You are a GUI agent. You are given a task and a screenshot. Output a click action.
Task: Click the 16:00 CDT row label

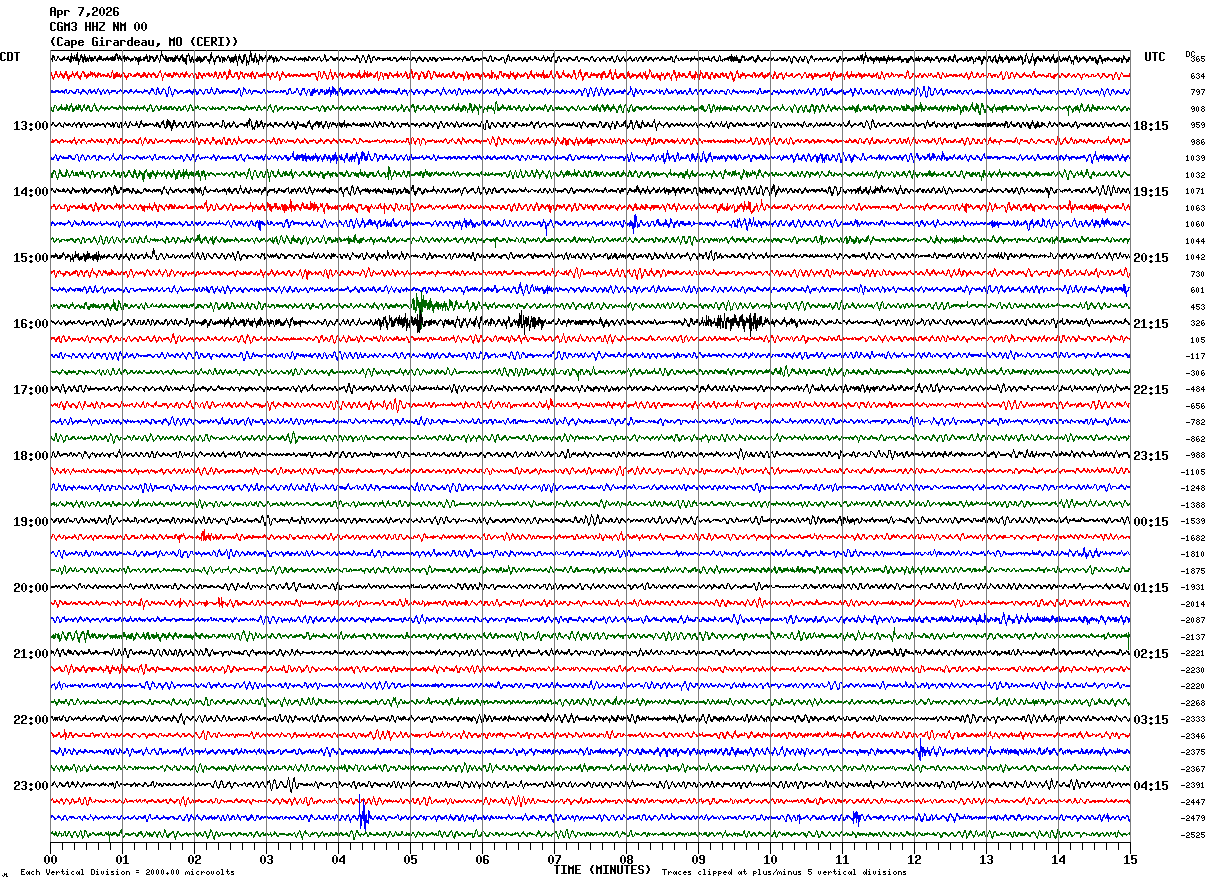point(31,324)
